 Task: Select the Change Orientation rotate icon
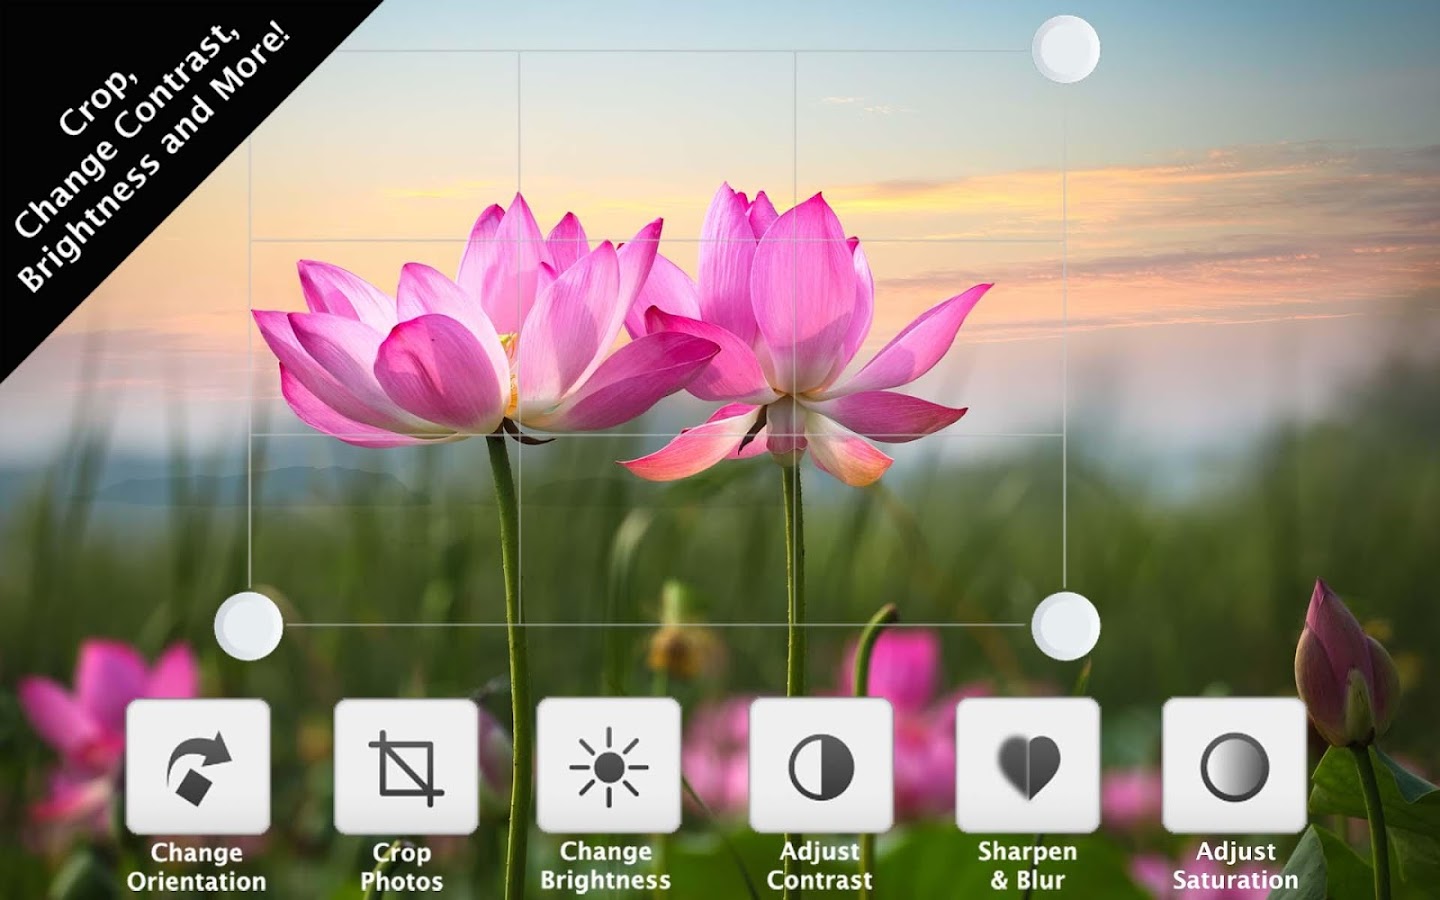pos(198,767)
